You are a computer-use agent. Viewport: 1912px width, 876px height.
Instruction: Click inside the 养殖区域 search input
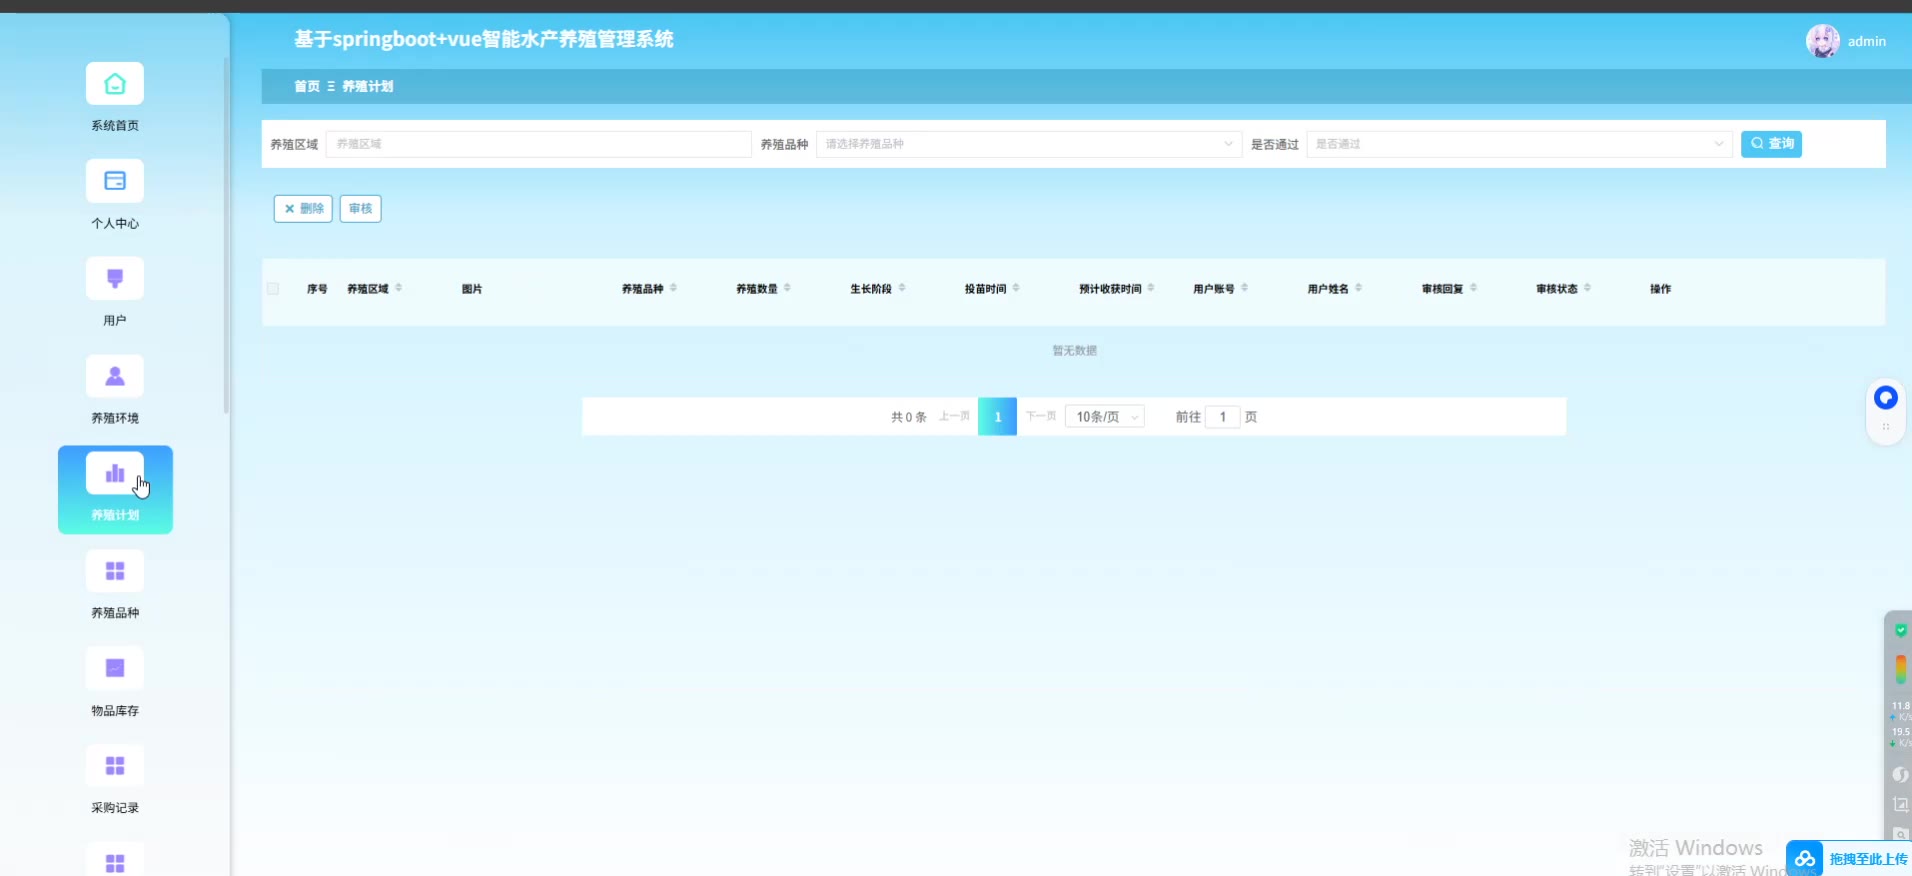538,144
